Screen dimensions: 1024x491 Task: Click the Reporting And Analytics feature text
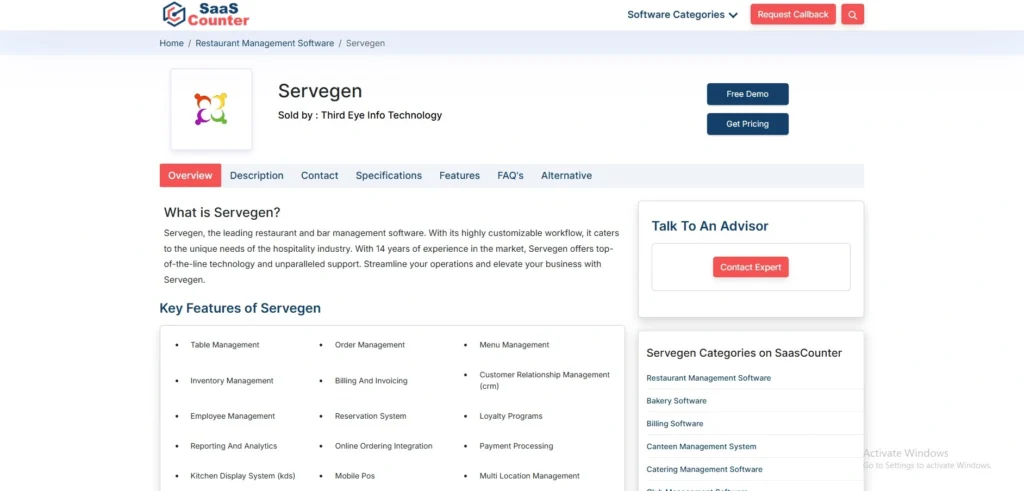point(234,446)
